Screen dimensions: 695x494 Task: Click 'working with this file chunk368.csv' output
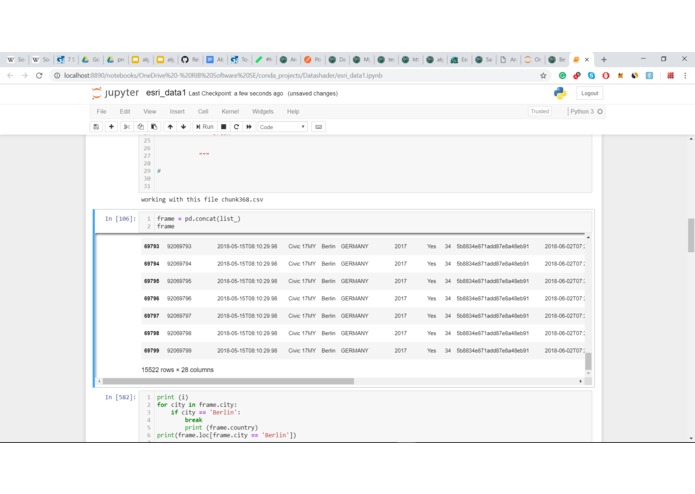click(x=202, y=199)
